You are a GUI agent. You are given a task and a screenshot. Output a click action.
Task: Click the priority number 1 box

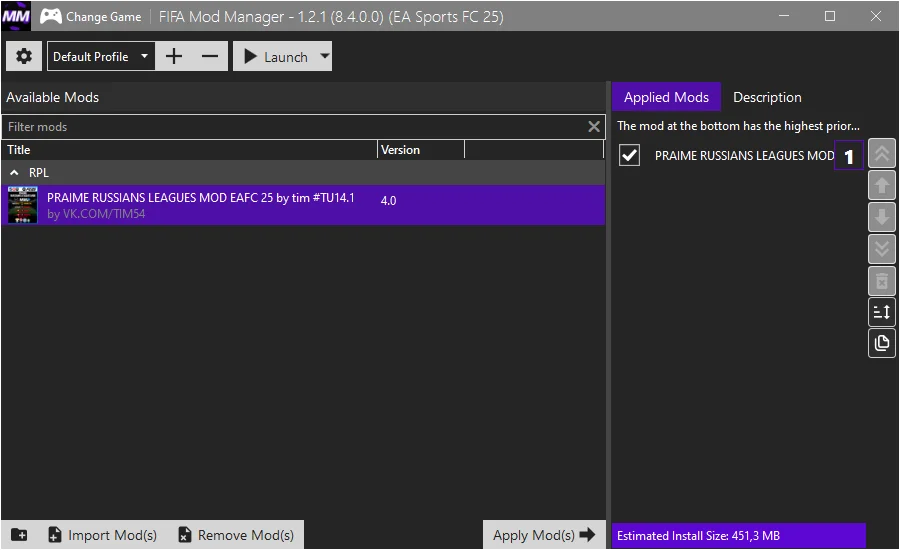[x=849, y=156]
